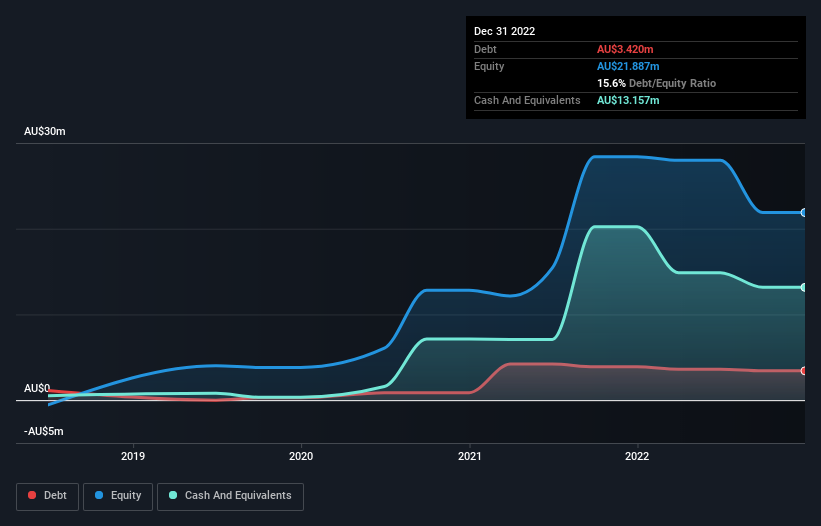Image resolution: width=821 pixels, height=526 pixels.
Task: Click the 2019 axis label
Action: [133, 456]
